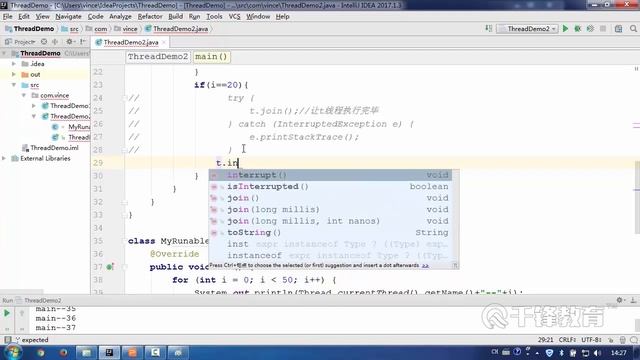Open the Refactor menu

tap(150, 16)
